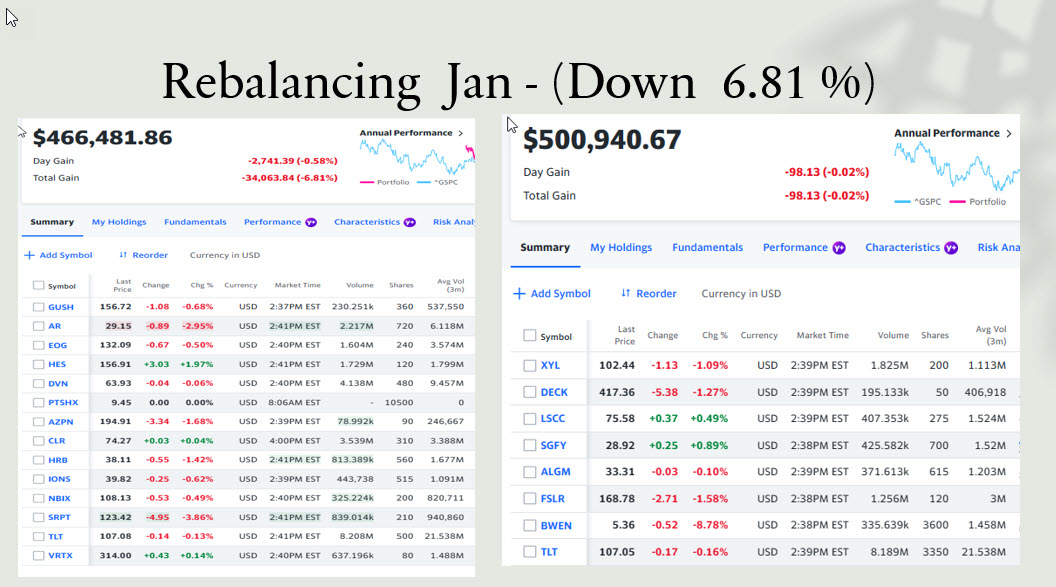Image resolution: width=1056 pixels, height=587 pixels.
Task: Switch to Performance tab in right portfolio
Action: pyautogui.click(x=795, y=248)
